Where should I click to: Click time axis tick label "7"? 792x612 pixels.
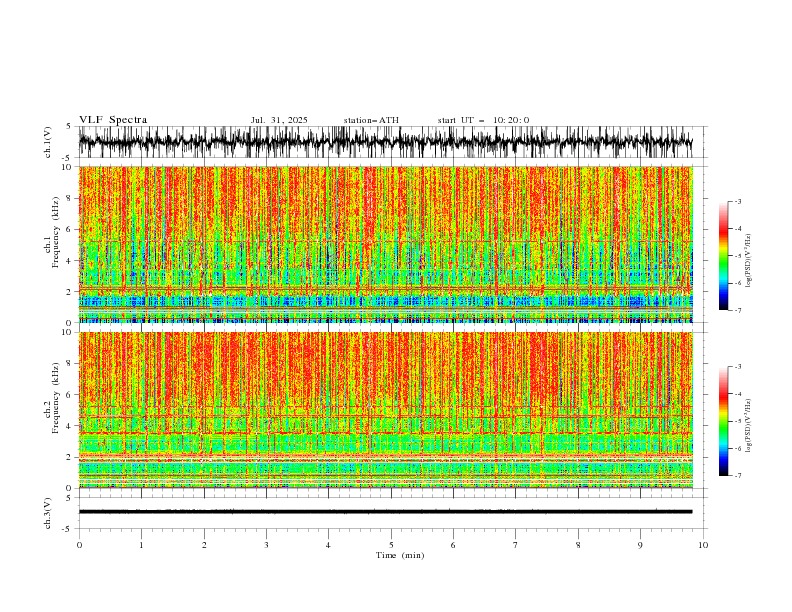point(515,545)
